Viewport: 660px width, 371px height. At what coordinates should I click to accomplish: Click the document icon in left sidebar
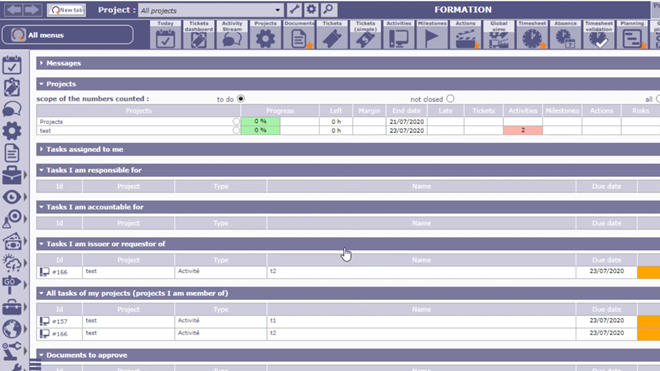click(x=12, y=153)
